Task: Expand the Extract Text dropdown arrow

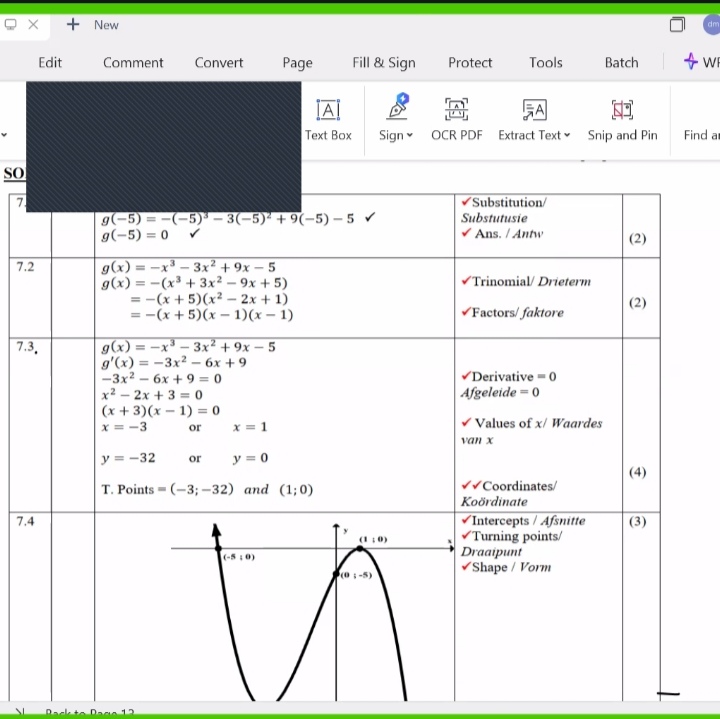Action: [x=567, y=136]
